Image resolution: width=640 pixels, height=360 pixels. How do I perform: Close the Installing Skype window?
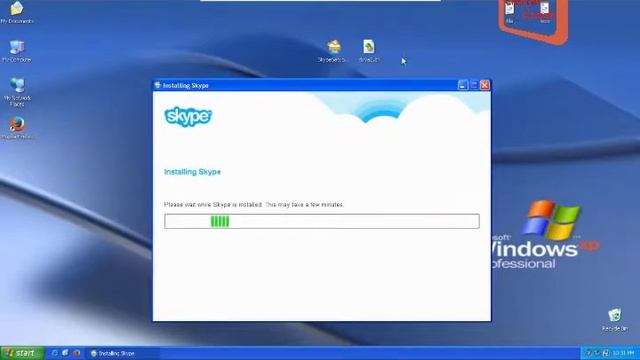(484, 85)
